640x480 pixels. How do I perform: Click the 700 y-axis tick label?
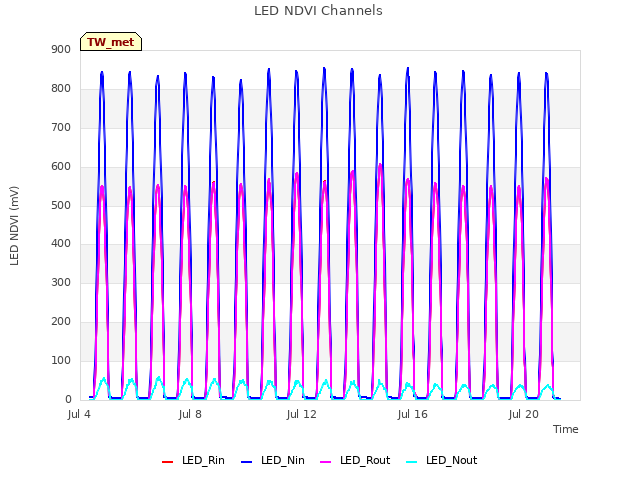61,127
